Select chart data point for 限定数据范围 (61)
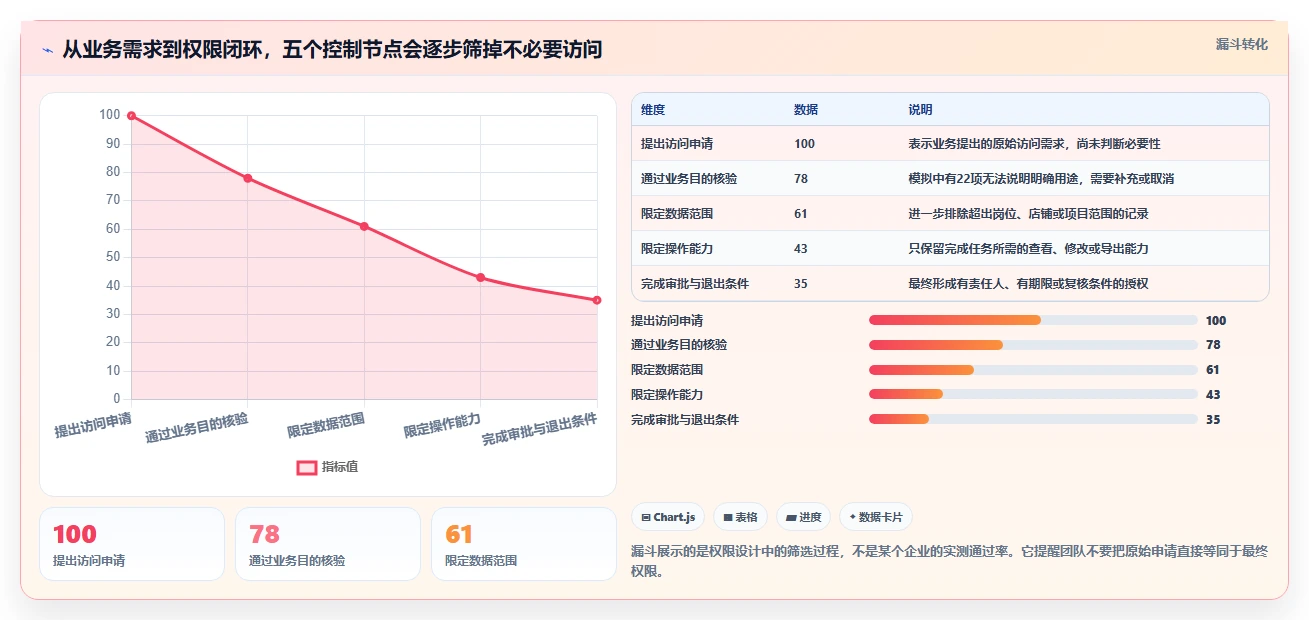The height and width of the screenshot is (620, 1309). pyautogui.click(x=364, y=226)
